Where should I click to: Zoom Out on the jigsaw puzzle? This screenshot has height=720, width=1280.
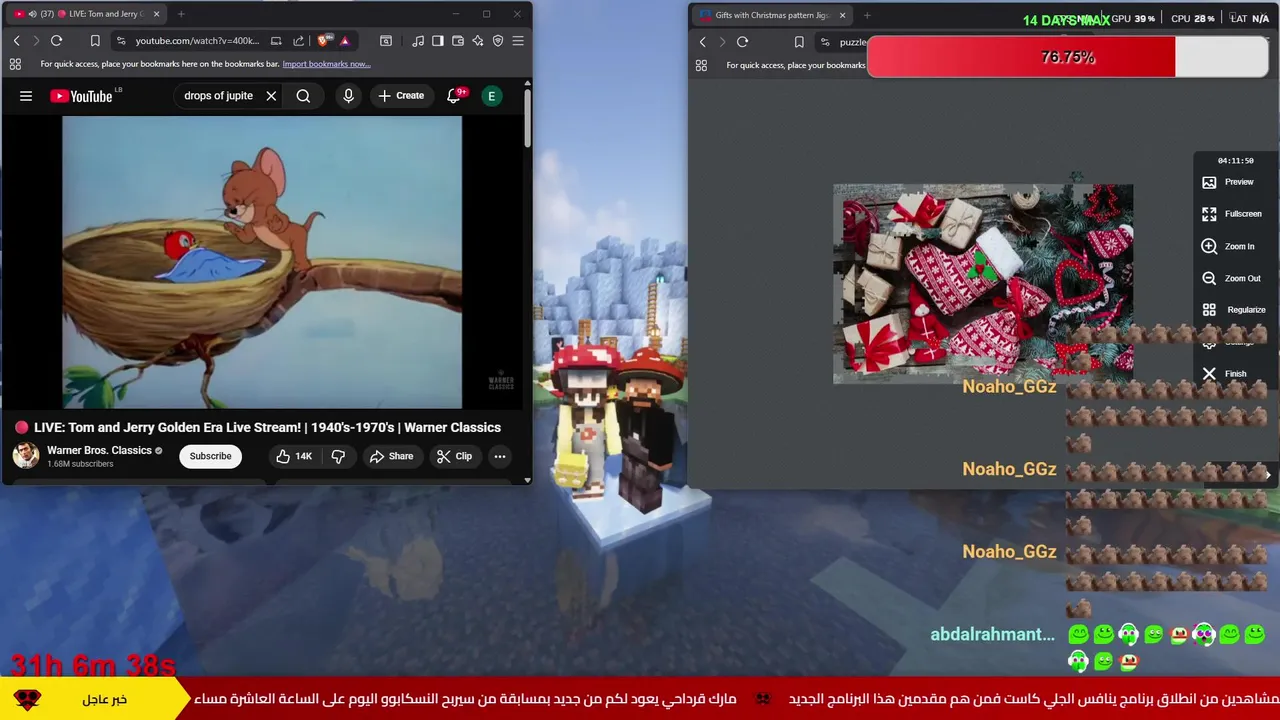pos(1232,278)
